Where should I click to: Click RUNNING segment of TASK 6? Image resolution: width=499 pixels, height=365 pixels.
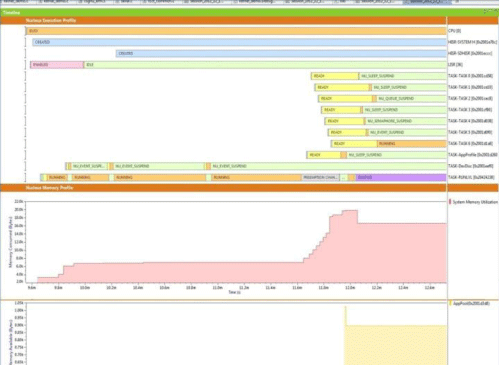pos(412,144)
